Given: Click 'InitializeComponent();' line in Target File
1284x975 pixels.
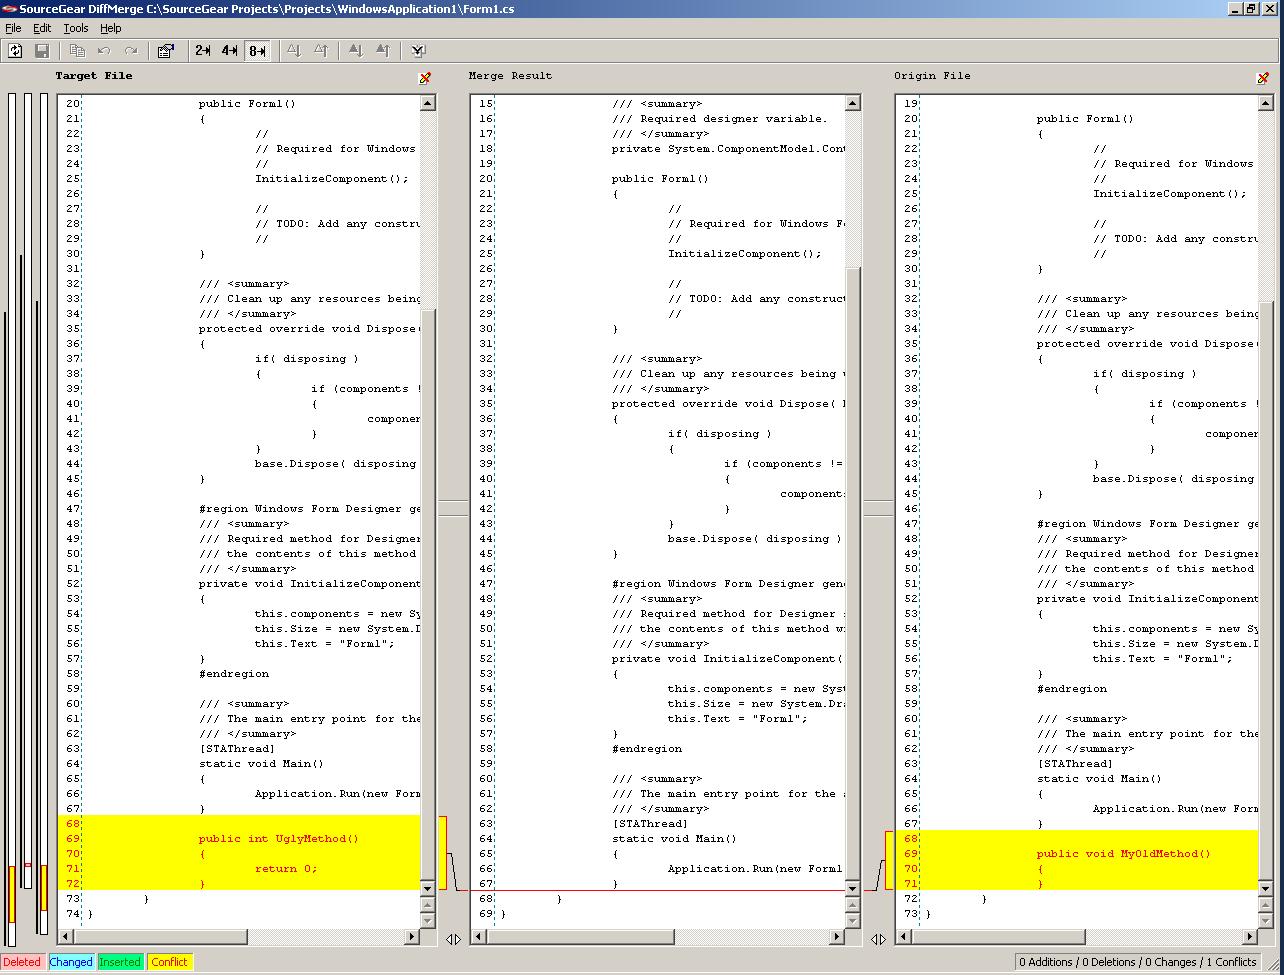Looking at the screenshot, I should point(332,179).
